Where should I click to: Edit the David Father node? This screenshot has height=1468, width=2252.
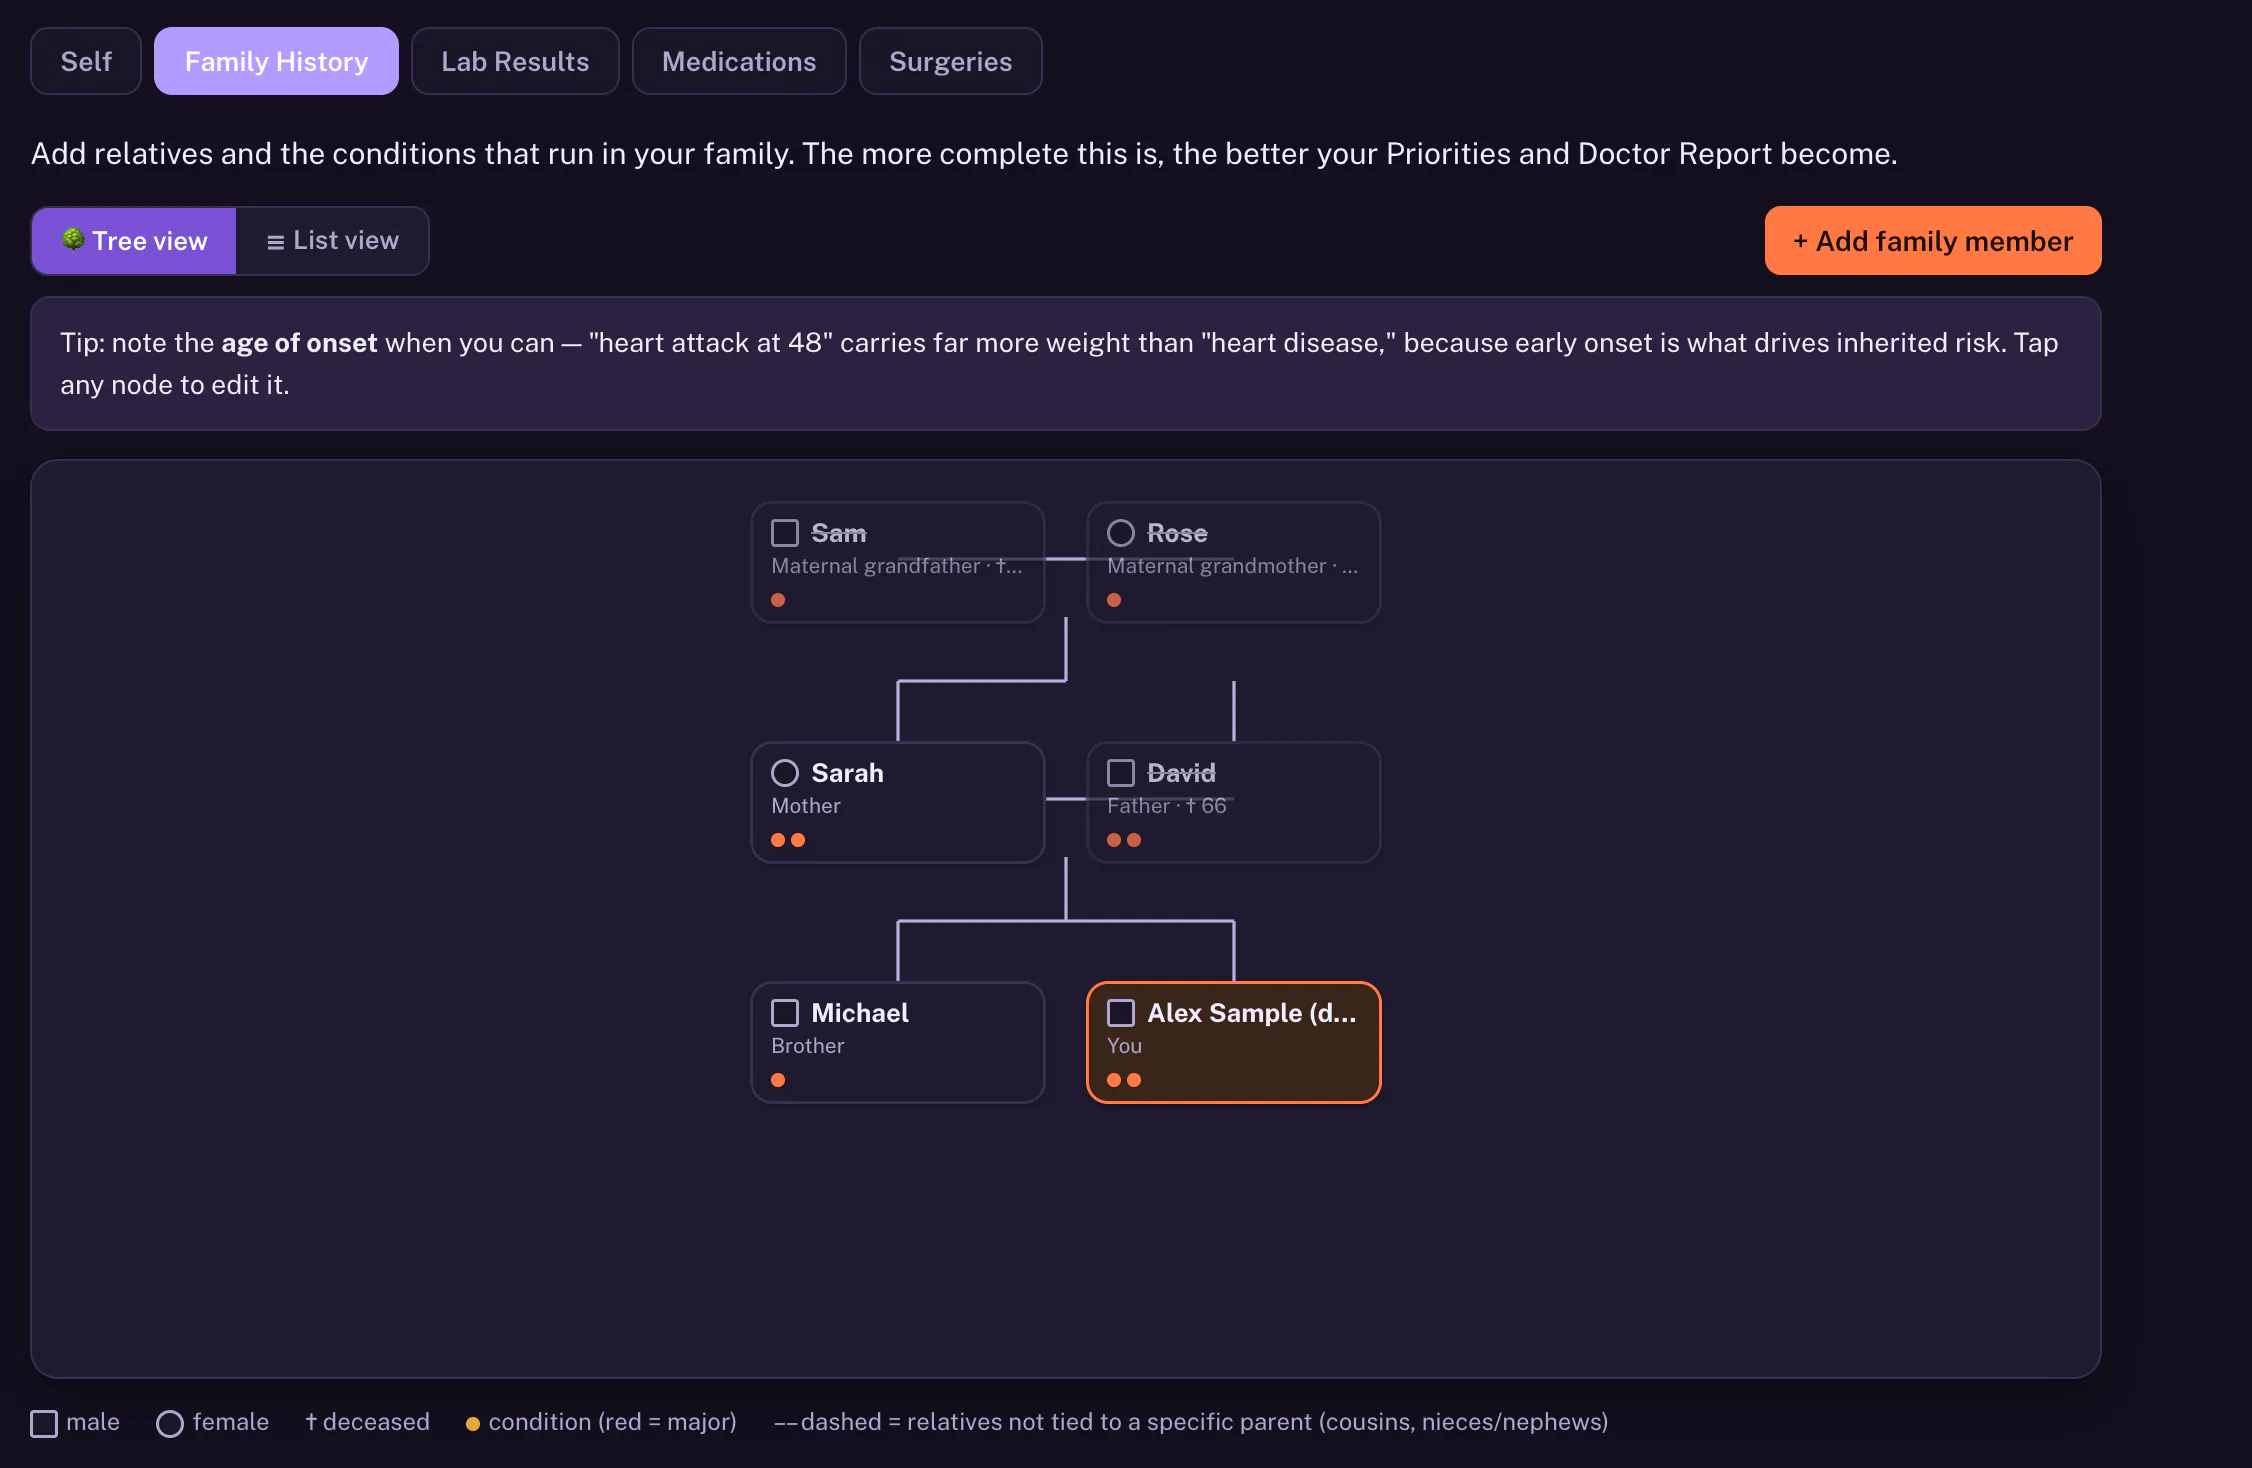coord(1234,802)
